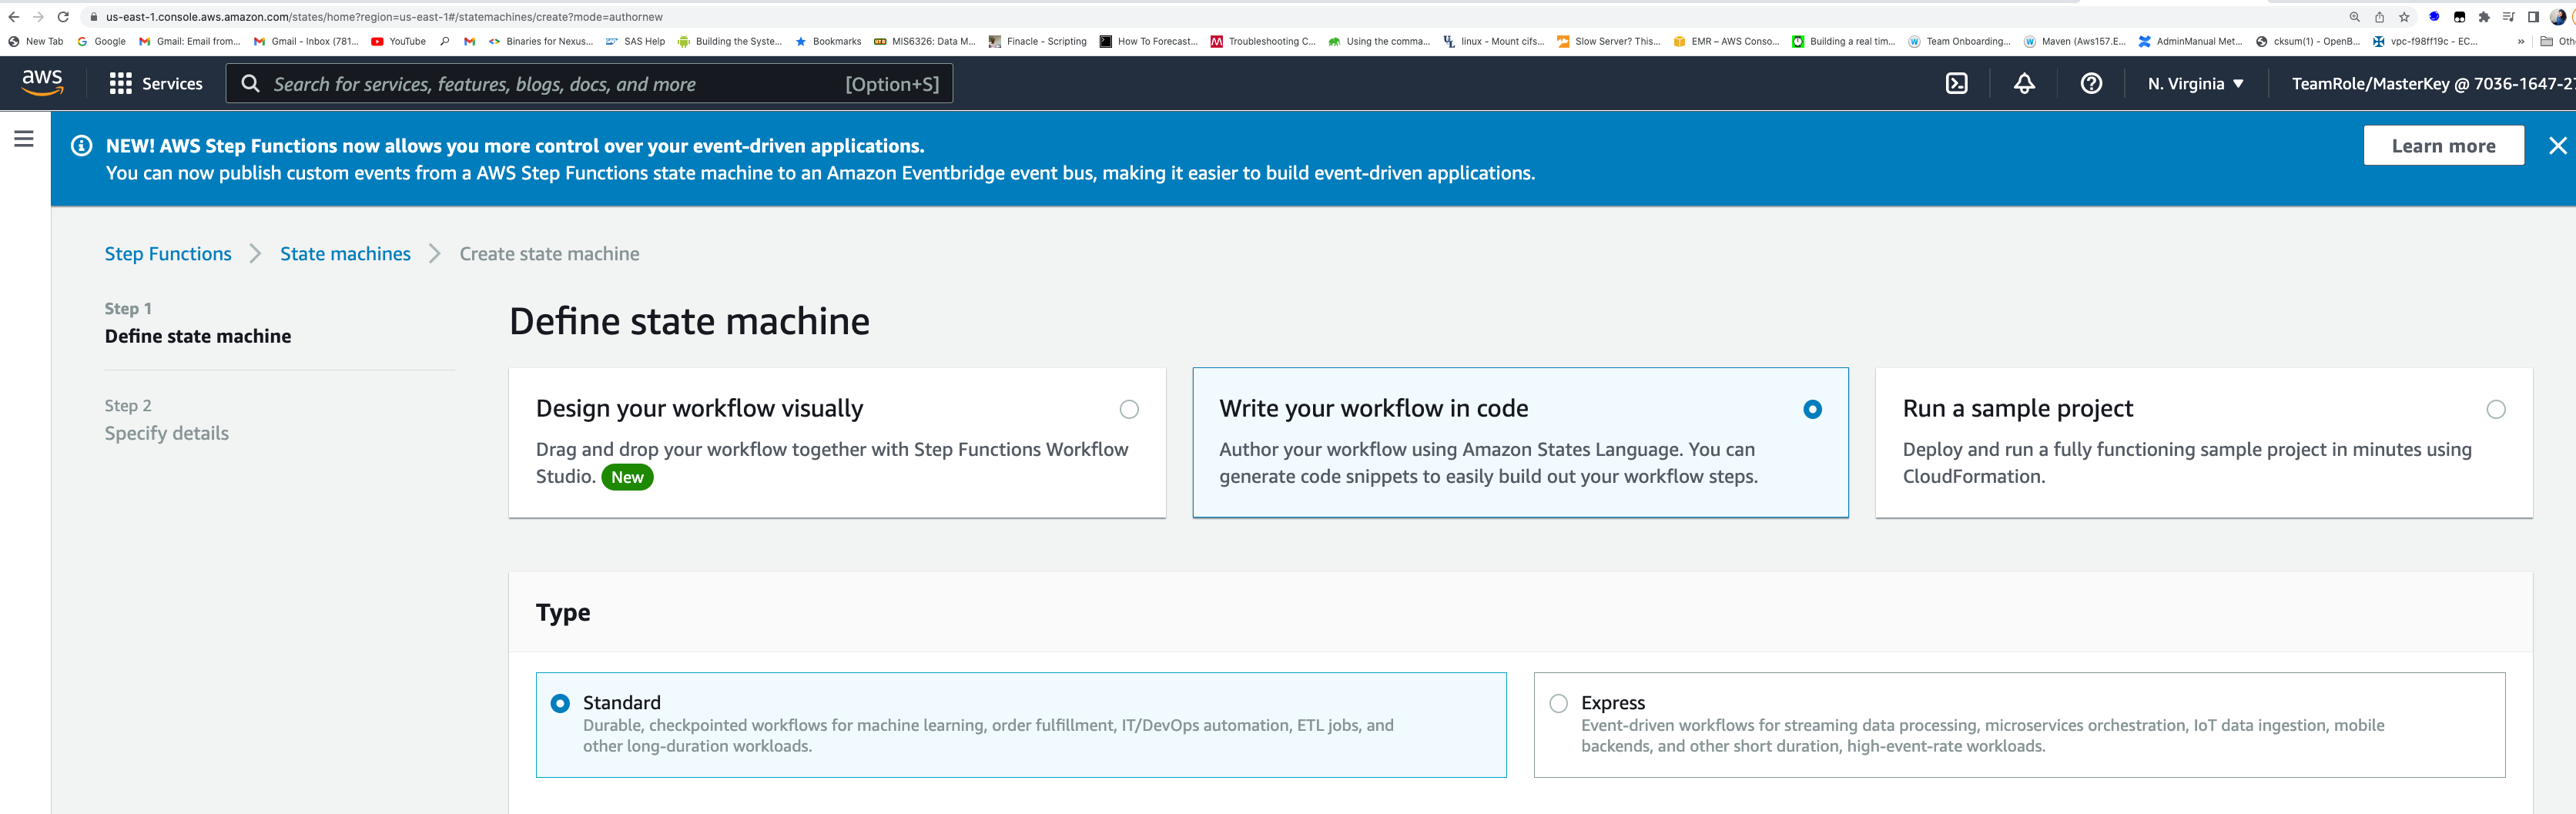This screenshot has height=814, width=2576.
Task: Click the green New badge
Action: [627, 478]
